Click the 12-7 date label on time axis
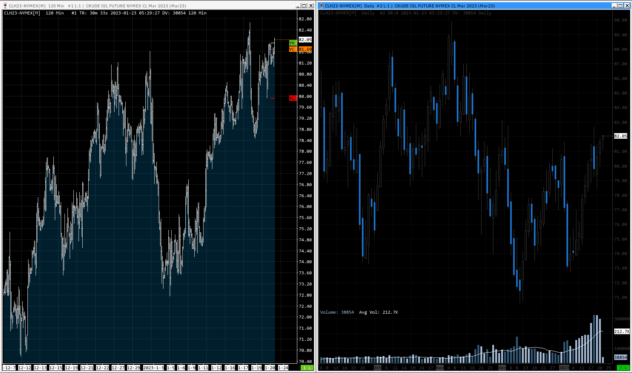Image resolution: width=632 pixels, height=373 pixels. point(9,368)
